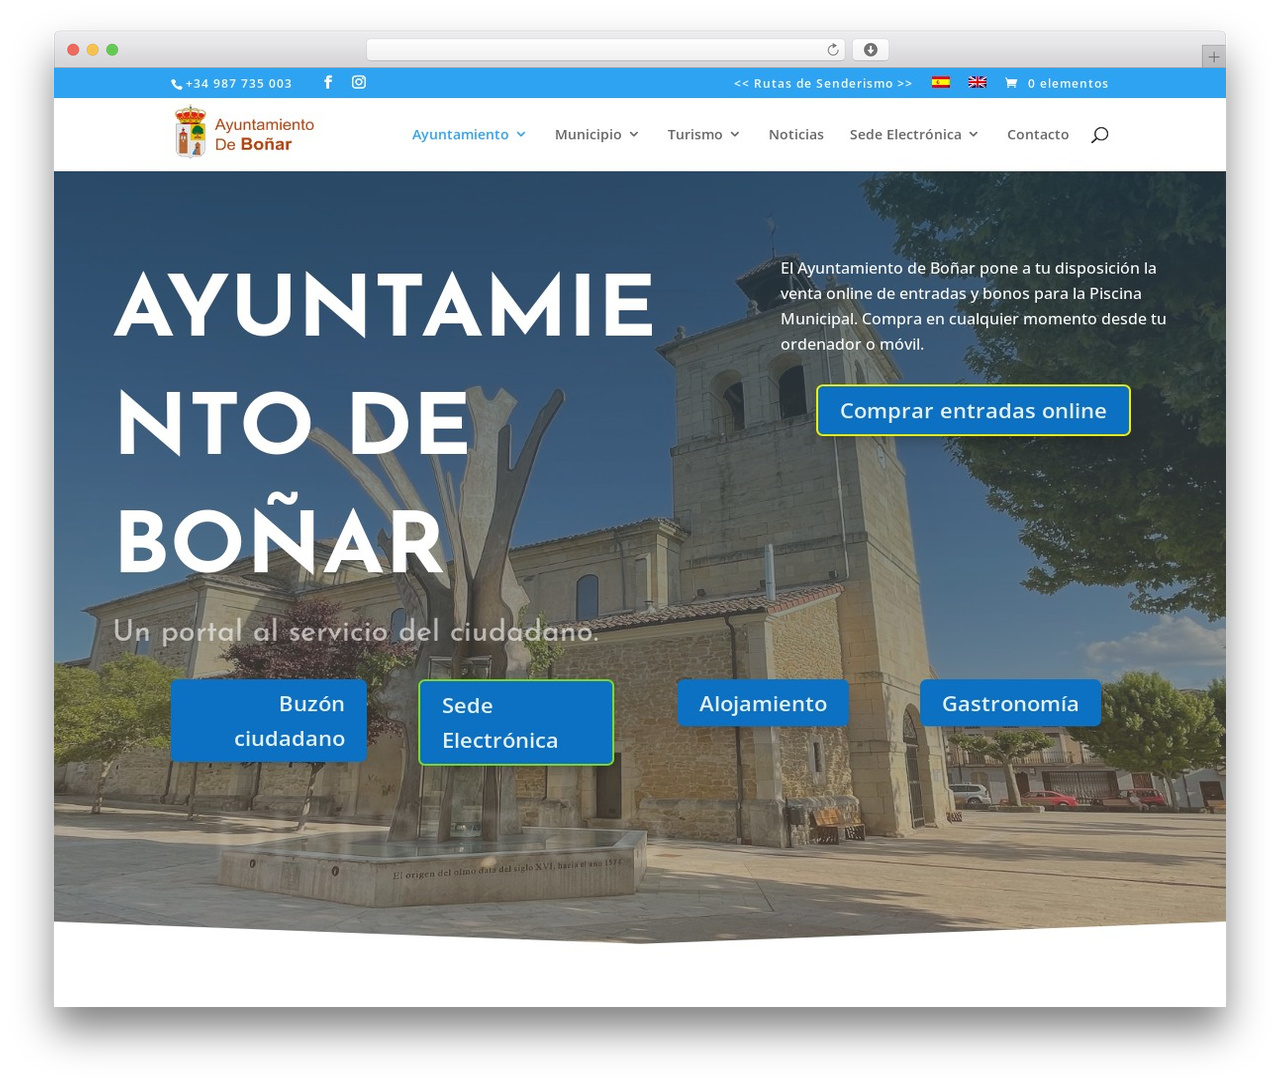
Task: Reload the page in the browser
Action: (833, 49)
